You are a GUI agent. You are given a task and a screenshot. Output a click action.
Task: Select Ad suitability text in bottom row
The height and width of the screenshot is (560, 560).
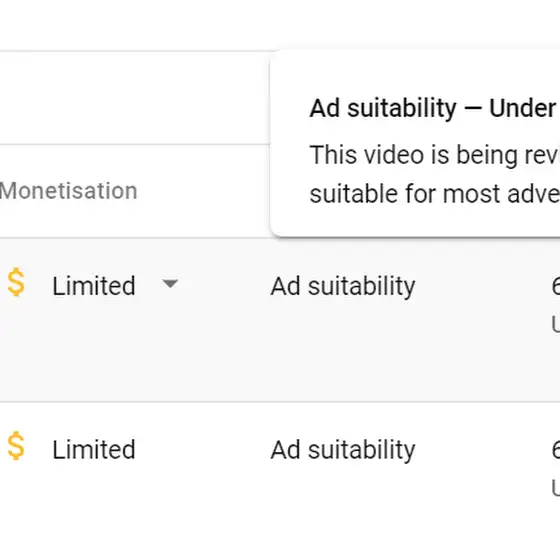coord(343,450)
